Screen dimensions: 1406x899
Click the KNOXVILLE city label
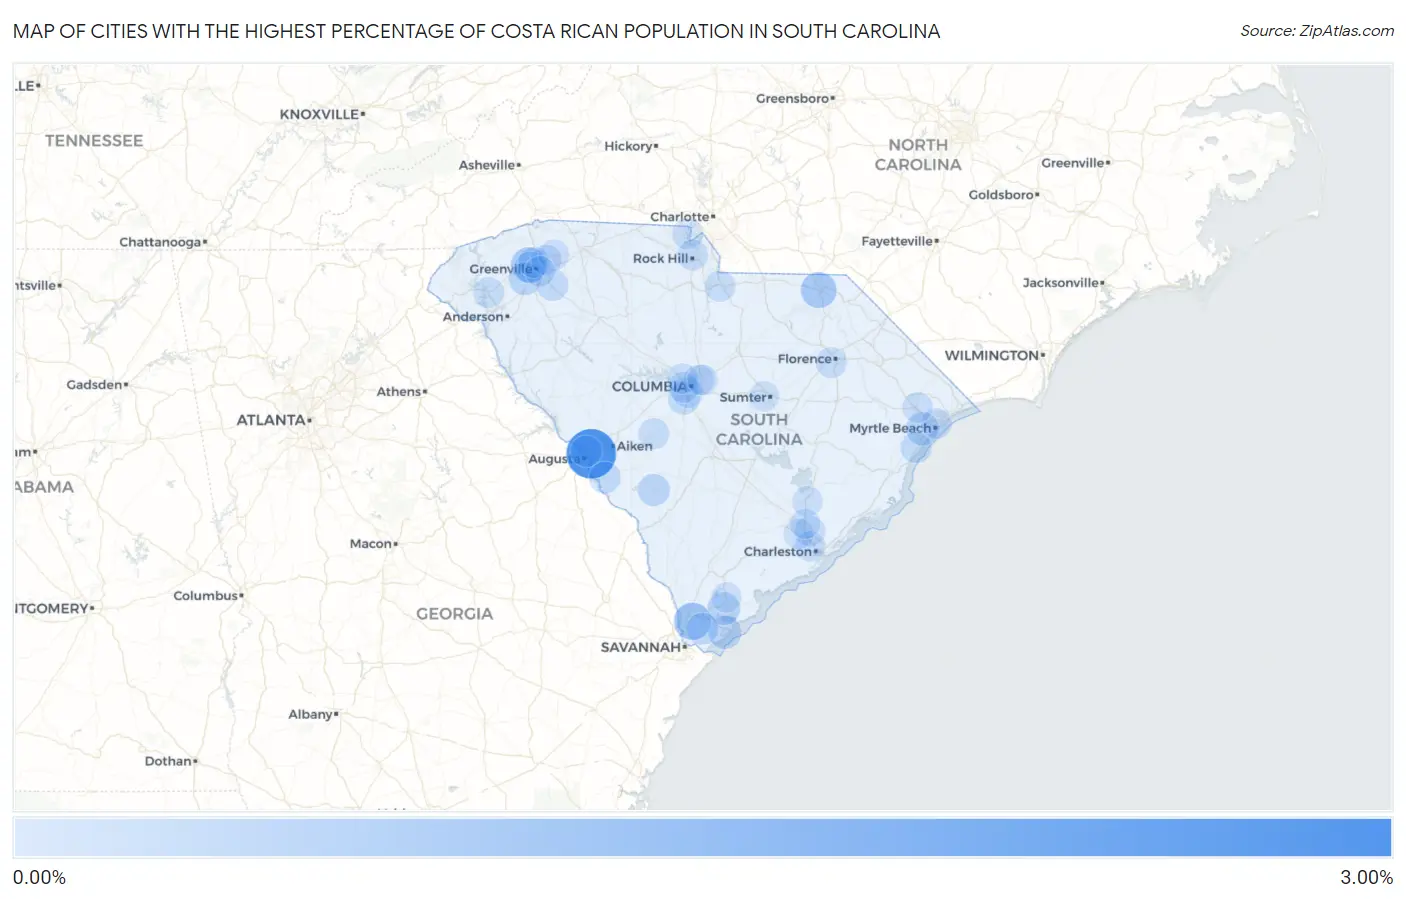pos(319,114)
